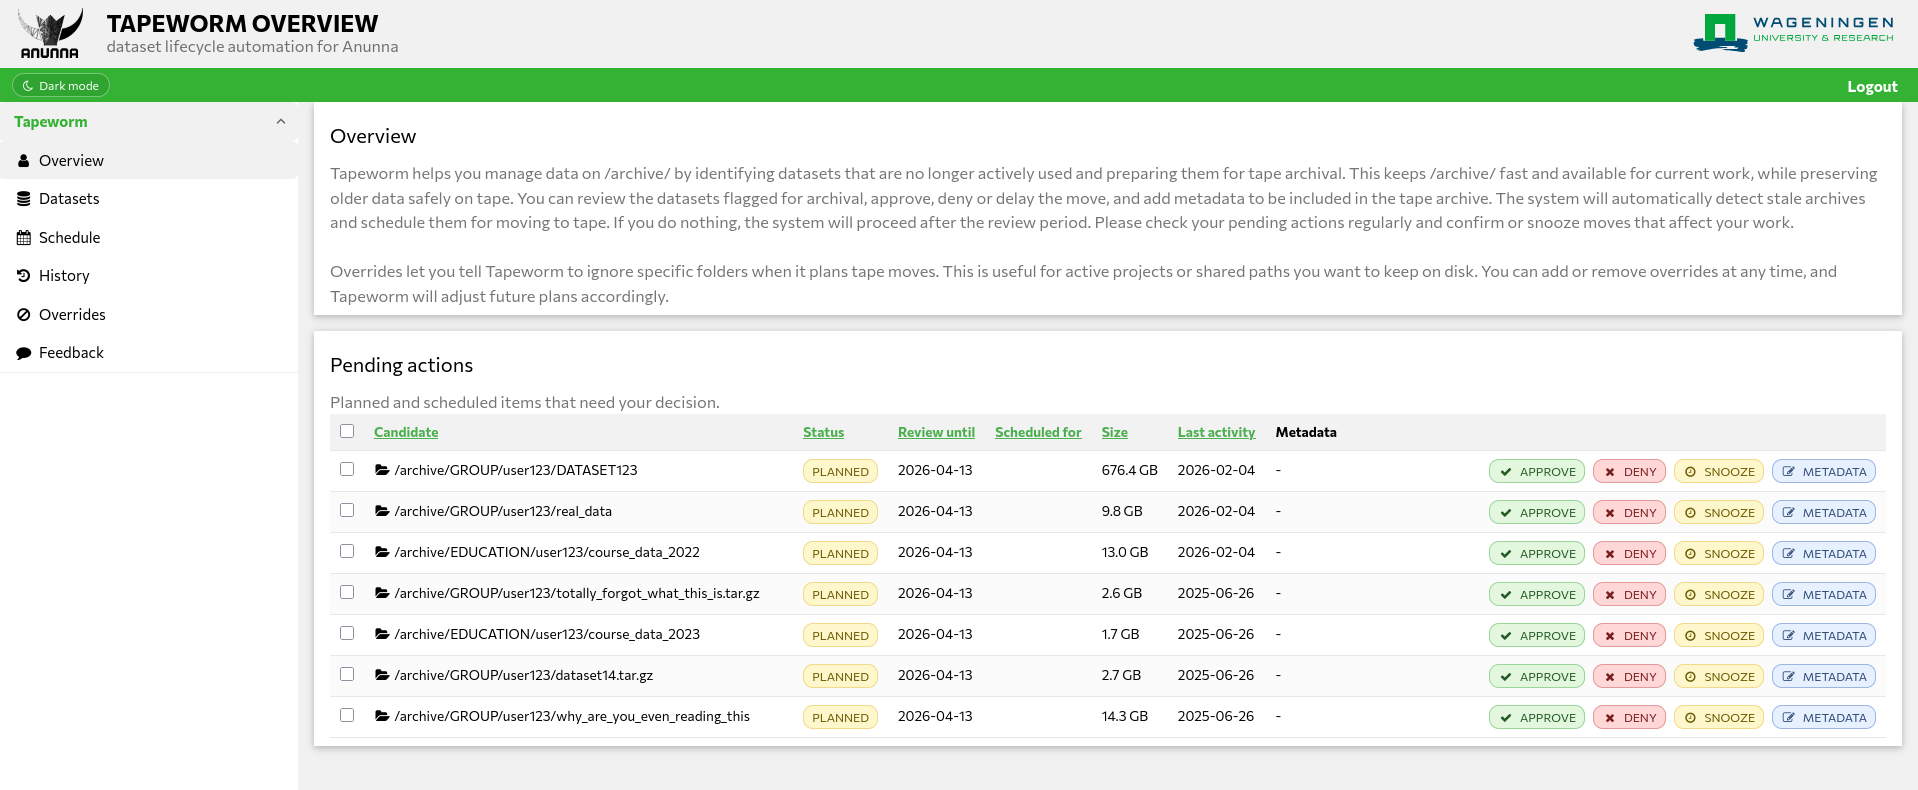The image size is (1918, 790).
Task: Go to Overview in the sidebar
Action: click(x=71, y=161)
